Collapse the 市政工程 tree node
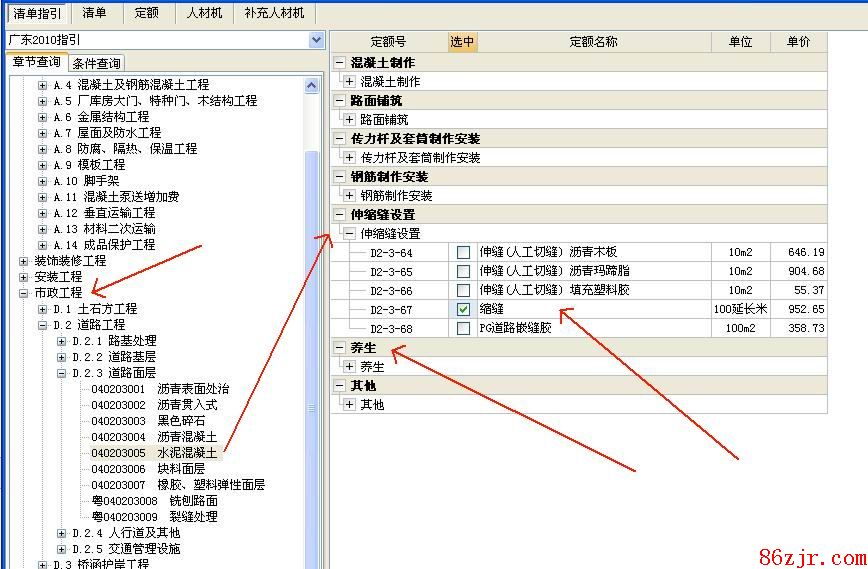868x569 pixels. 24,293
